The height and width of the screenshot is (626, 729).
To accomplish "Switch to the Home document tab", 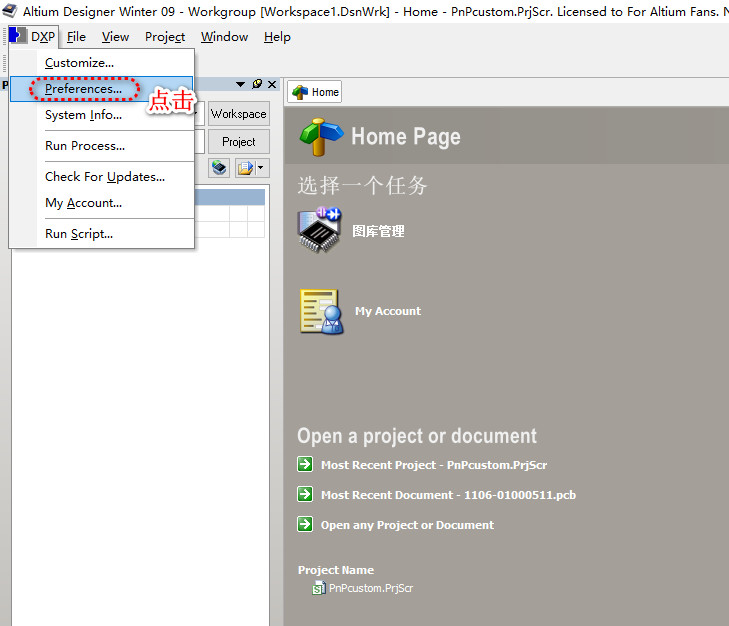I will pos(315,92).
